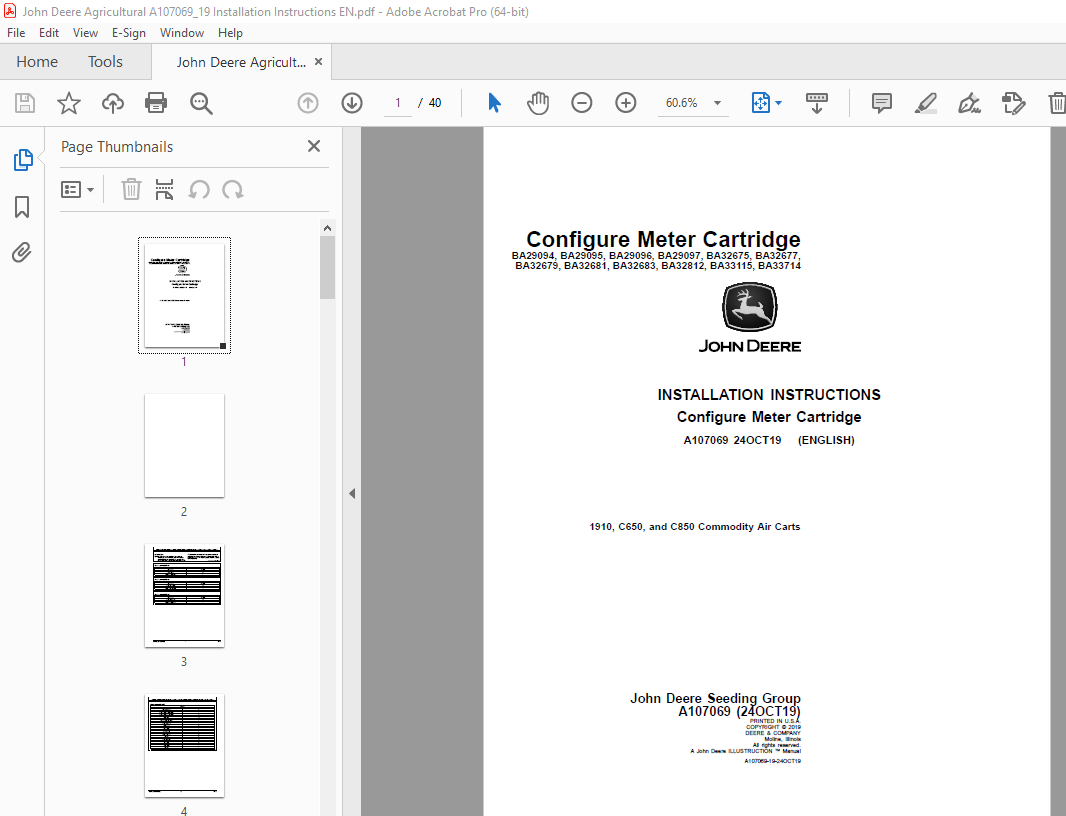Viewport: 1066px width, 816px height.
Task: Click the page number field
Action: click(x=398, y=103)
